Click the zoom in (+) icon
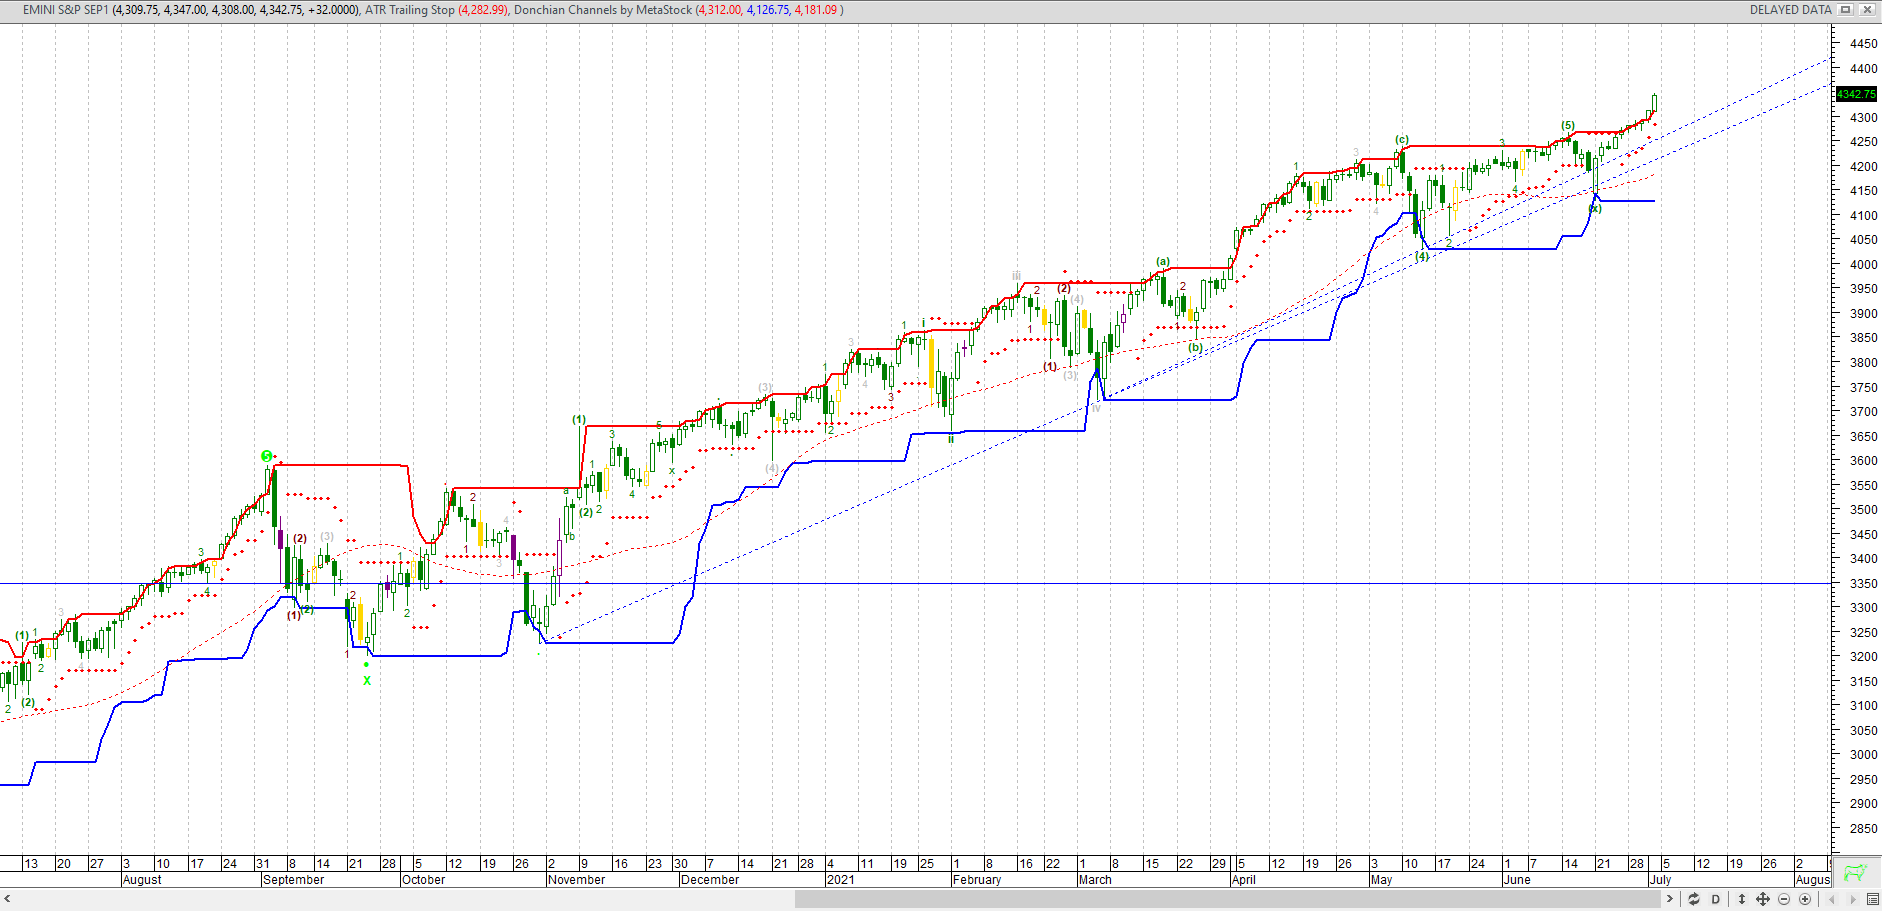The height and width of the screenshot is (911, 1882). [x=1805, y=899]
